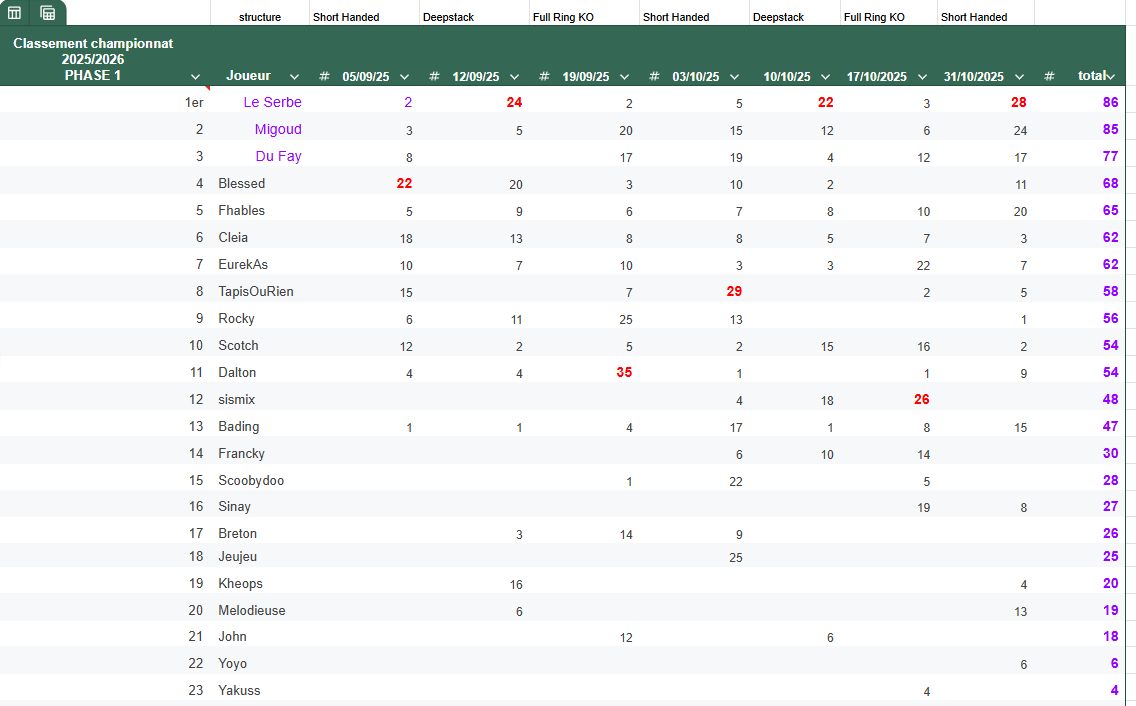Select Dalton's red 35 score cell
This screenshot has width=1136, height=706.
pyautogui.click(x=624, y=372)
